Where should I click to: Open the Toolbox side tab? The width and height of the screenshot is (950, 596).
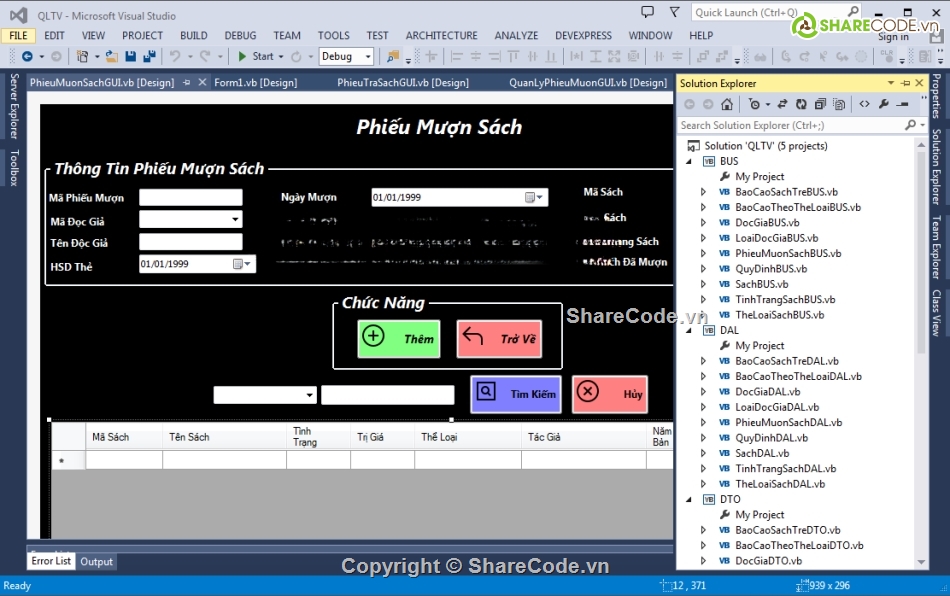pos(14,168)
